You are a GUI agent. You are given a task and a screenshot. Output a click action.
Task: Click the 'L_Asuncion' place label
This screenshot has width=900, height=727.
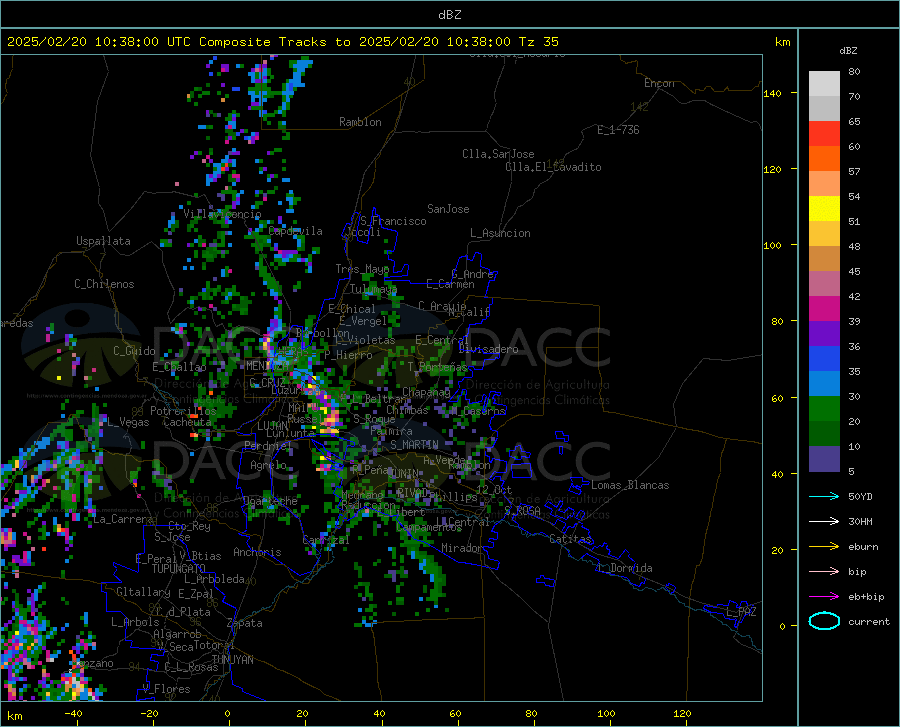pyautogui.click(x=500, y=233)
